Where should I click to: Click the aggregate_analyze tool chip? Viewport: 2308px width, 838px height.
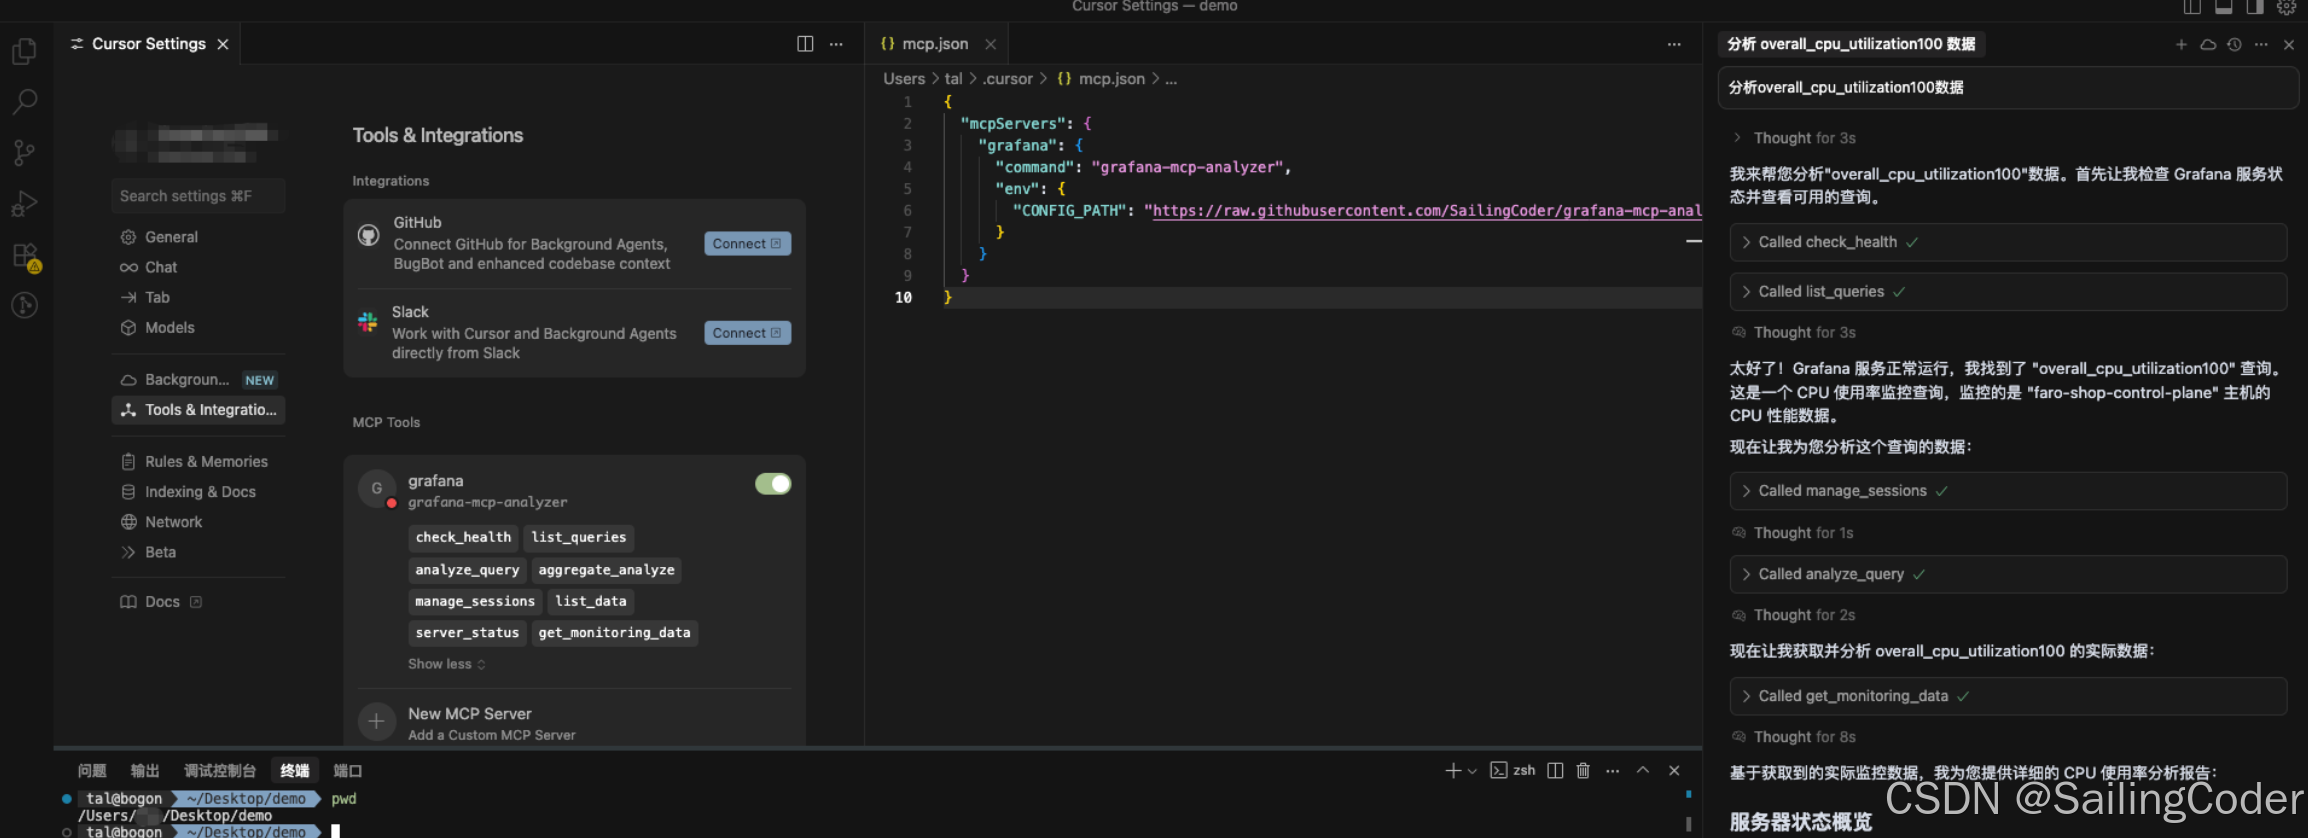(x=606, y=570)
